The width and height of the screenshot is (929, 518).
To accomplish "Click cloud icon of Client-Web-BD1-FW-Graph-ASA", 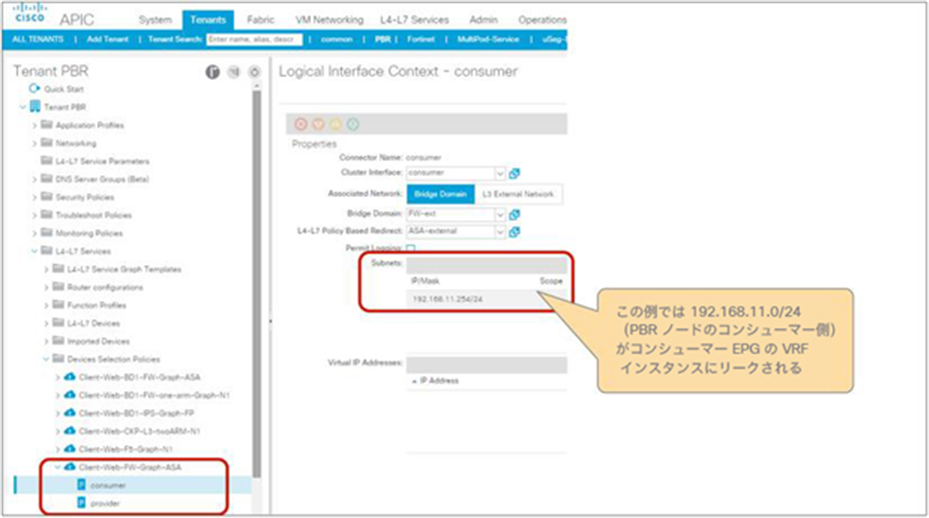I will 70,377.
